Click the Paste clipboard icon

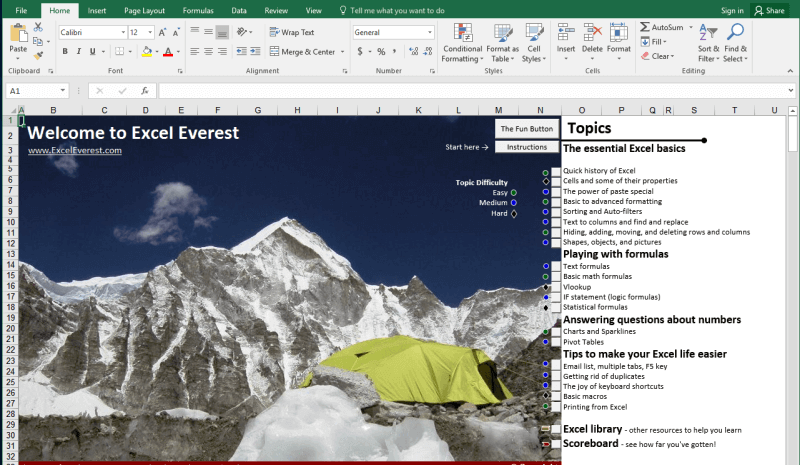click(18, 33)
